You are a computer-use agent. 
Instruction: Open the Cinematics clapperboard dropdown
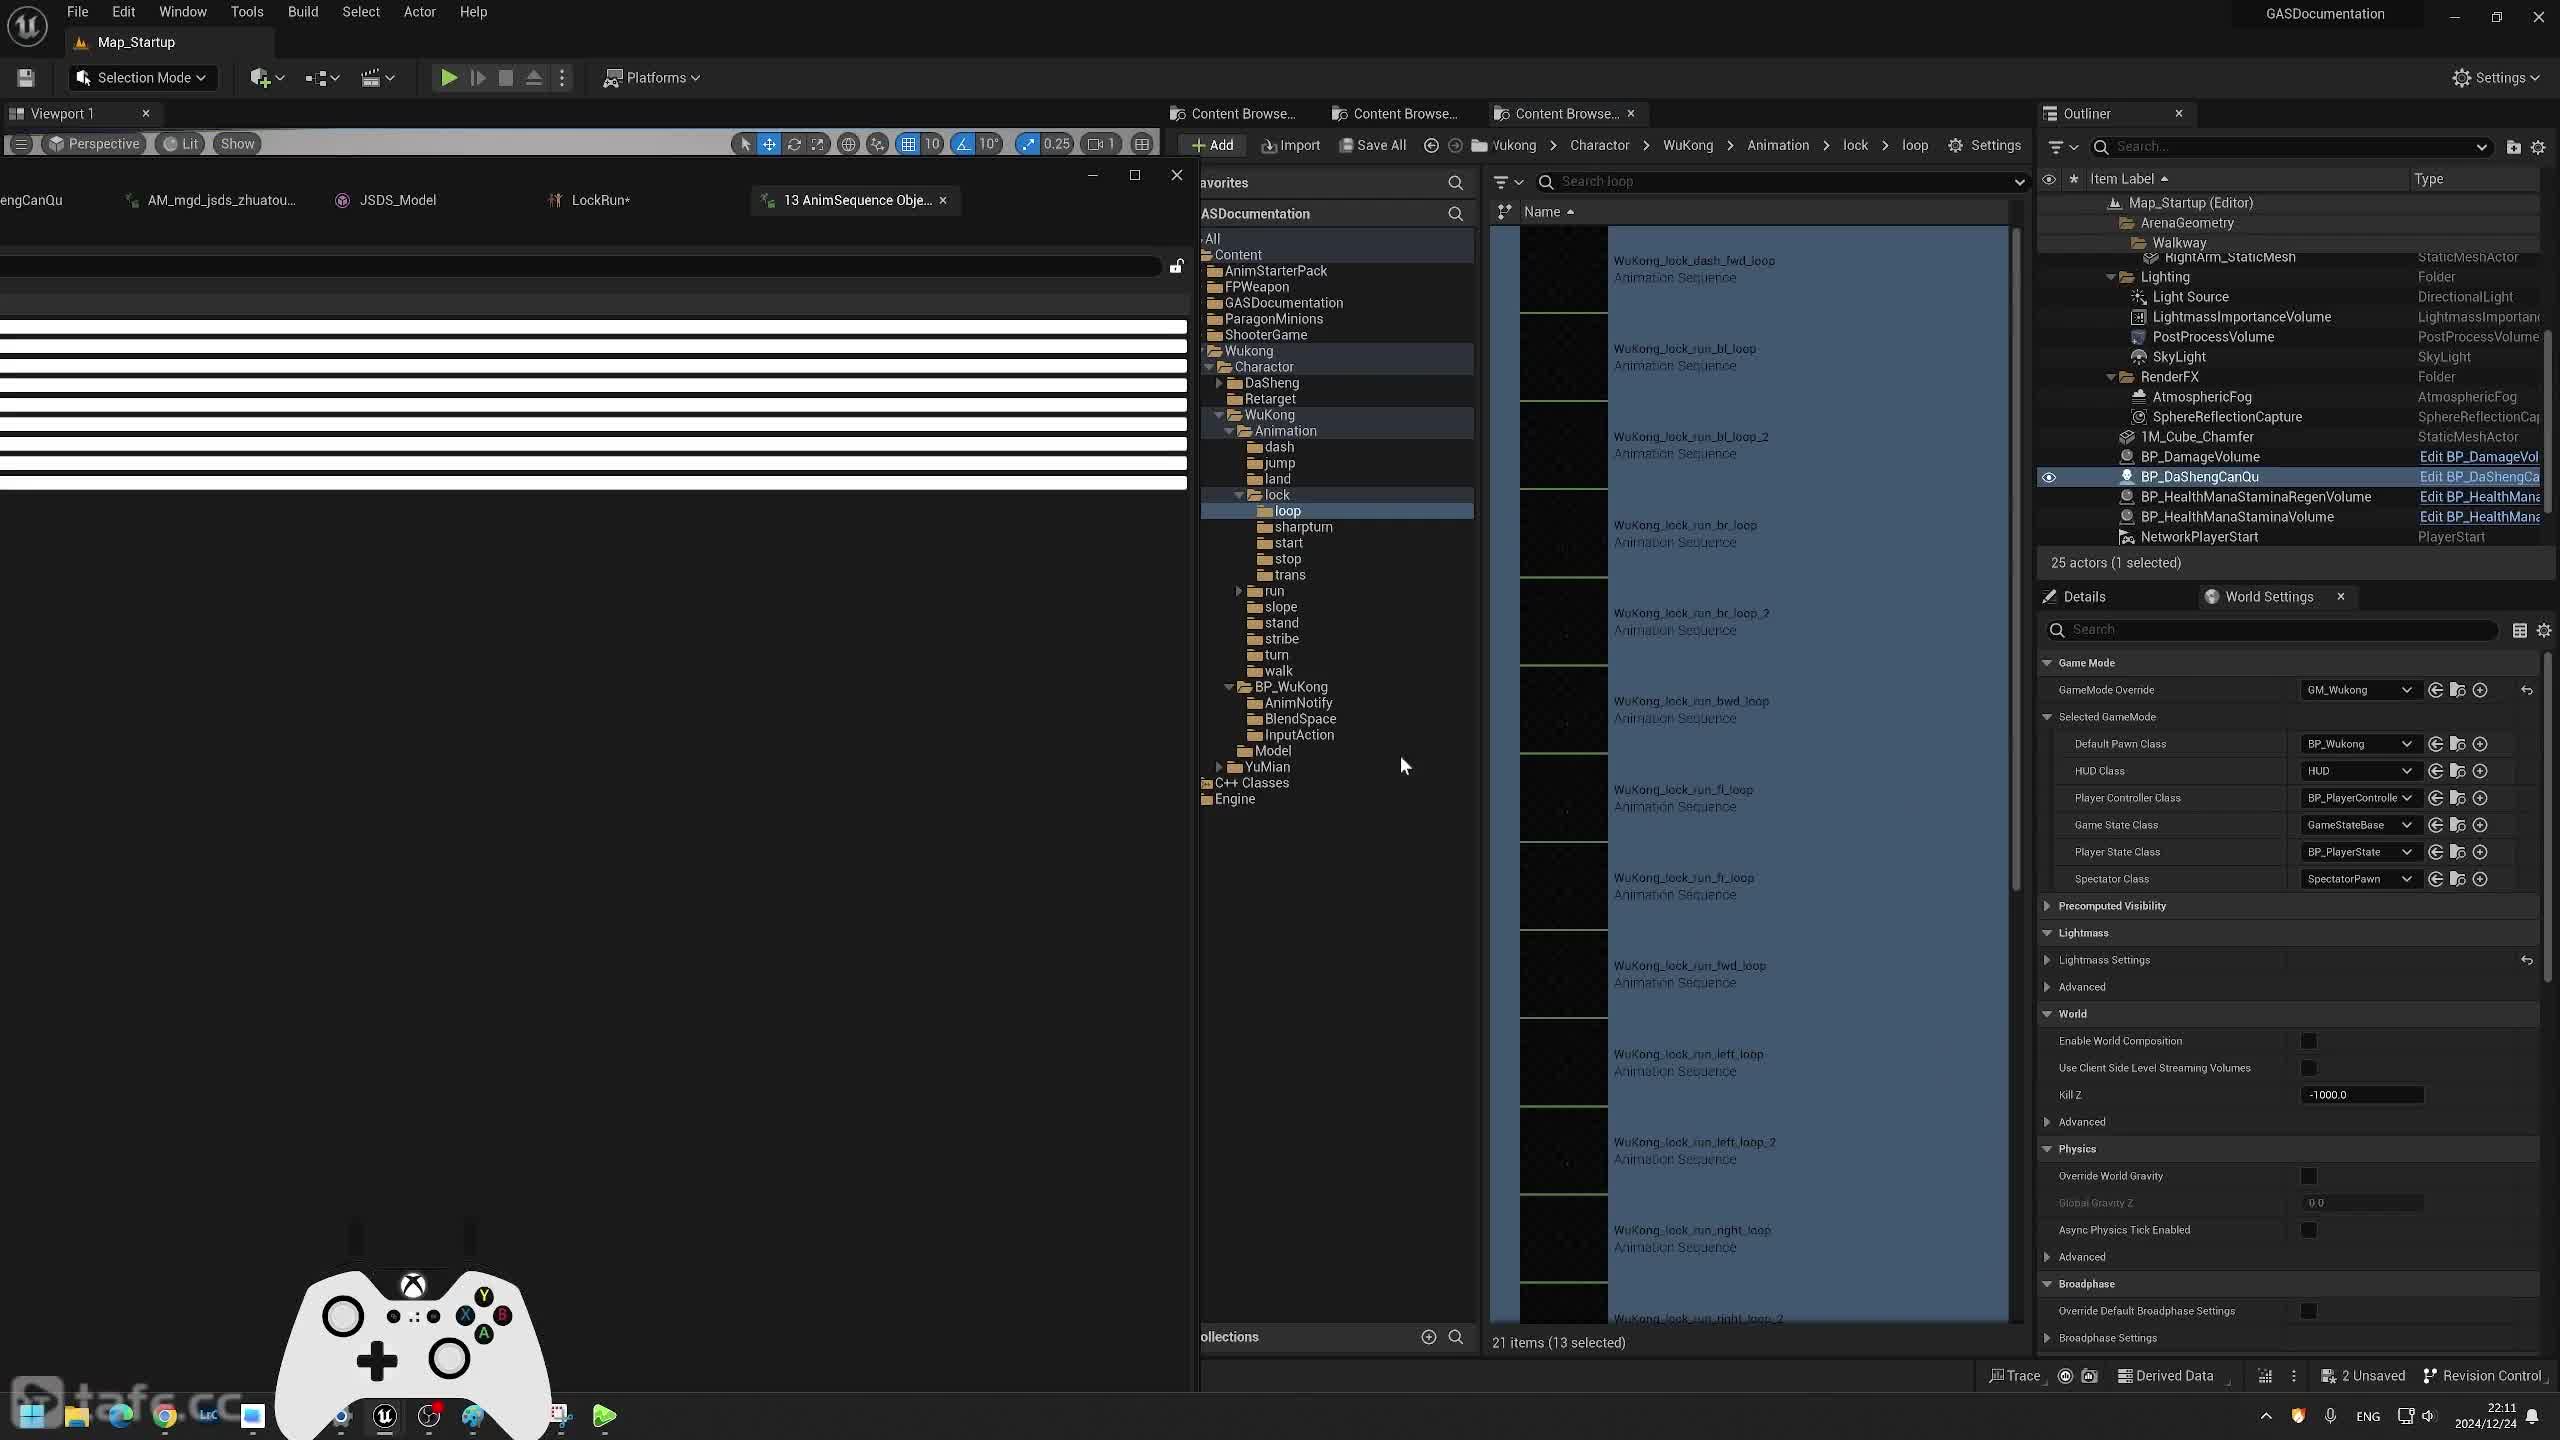point(377,78)
